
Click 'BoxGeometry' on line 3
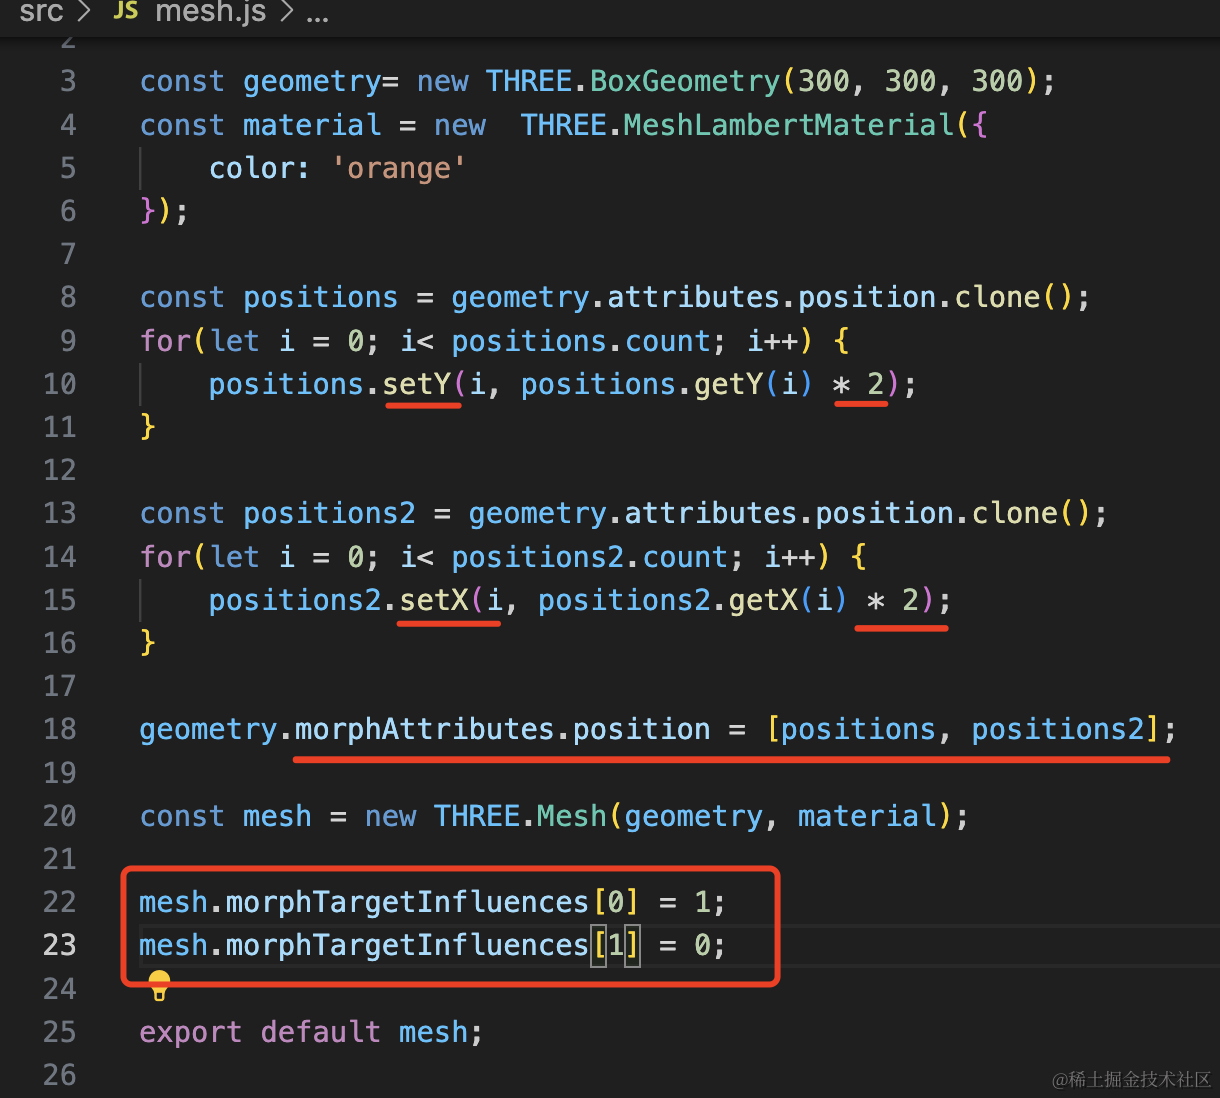tap(685, 81)
